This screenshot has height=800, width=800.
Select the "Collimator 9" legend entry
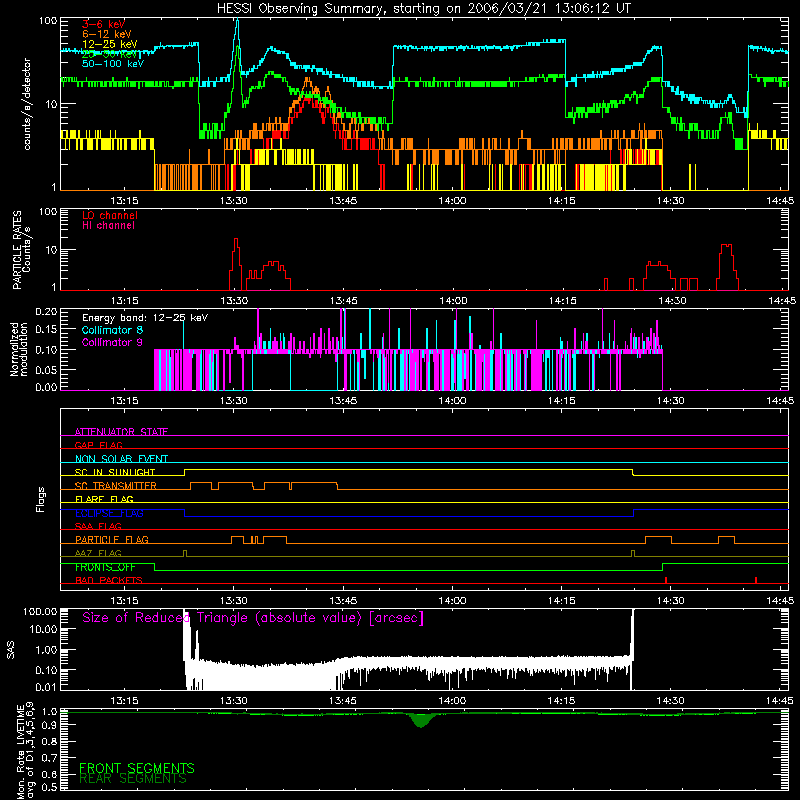pyautogui.click(x=112, y=342)
